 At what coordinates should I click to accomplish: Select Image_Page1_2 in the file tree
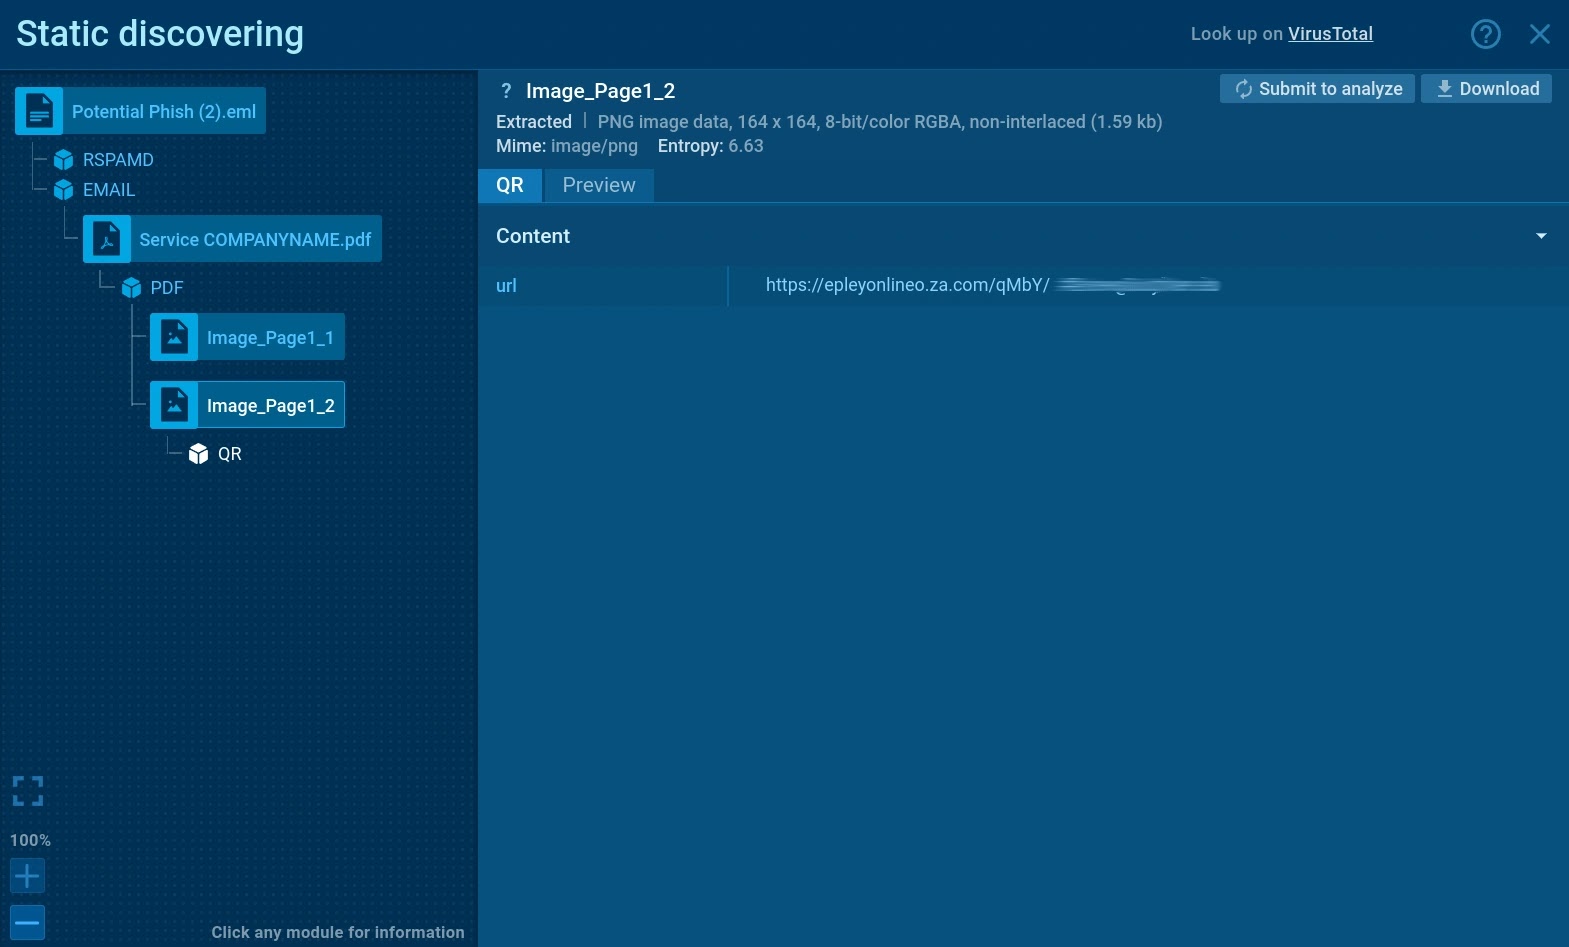coord(270,405)
